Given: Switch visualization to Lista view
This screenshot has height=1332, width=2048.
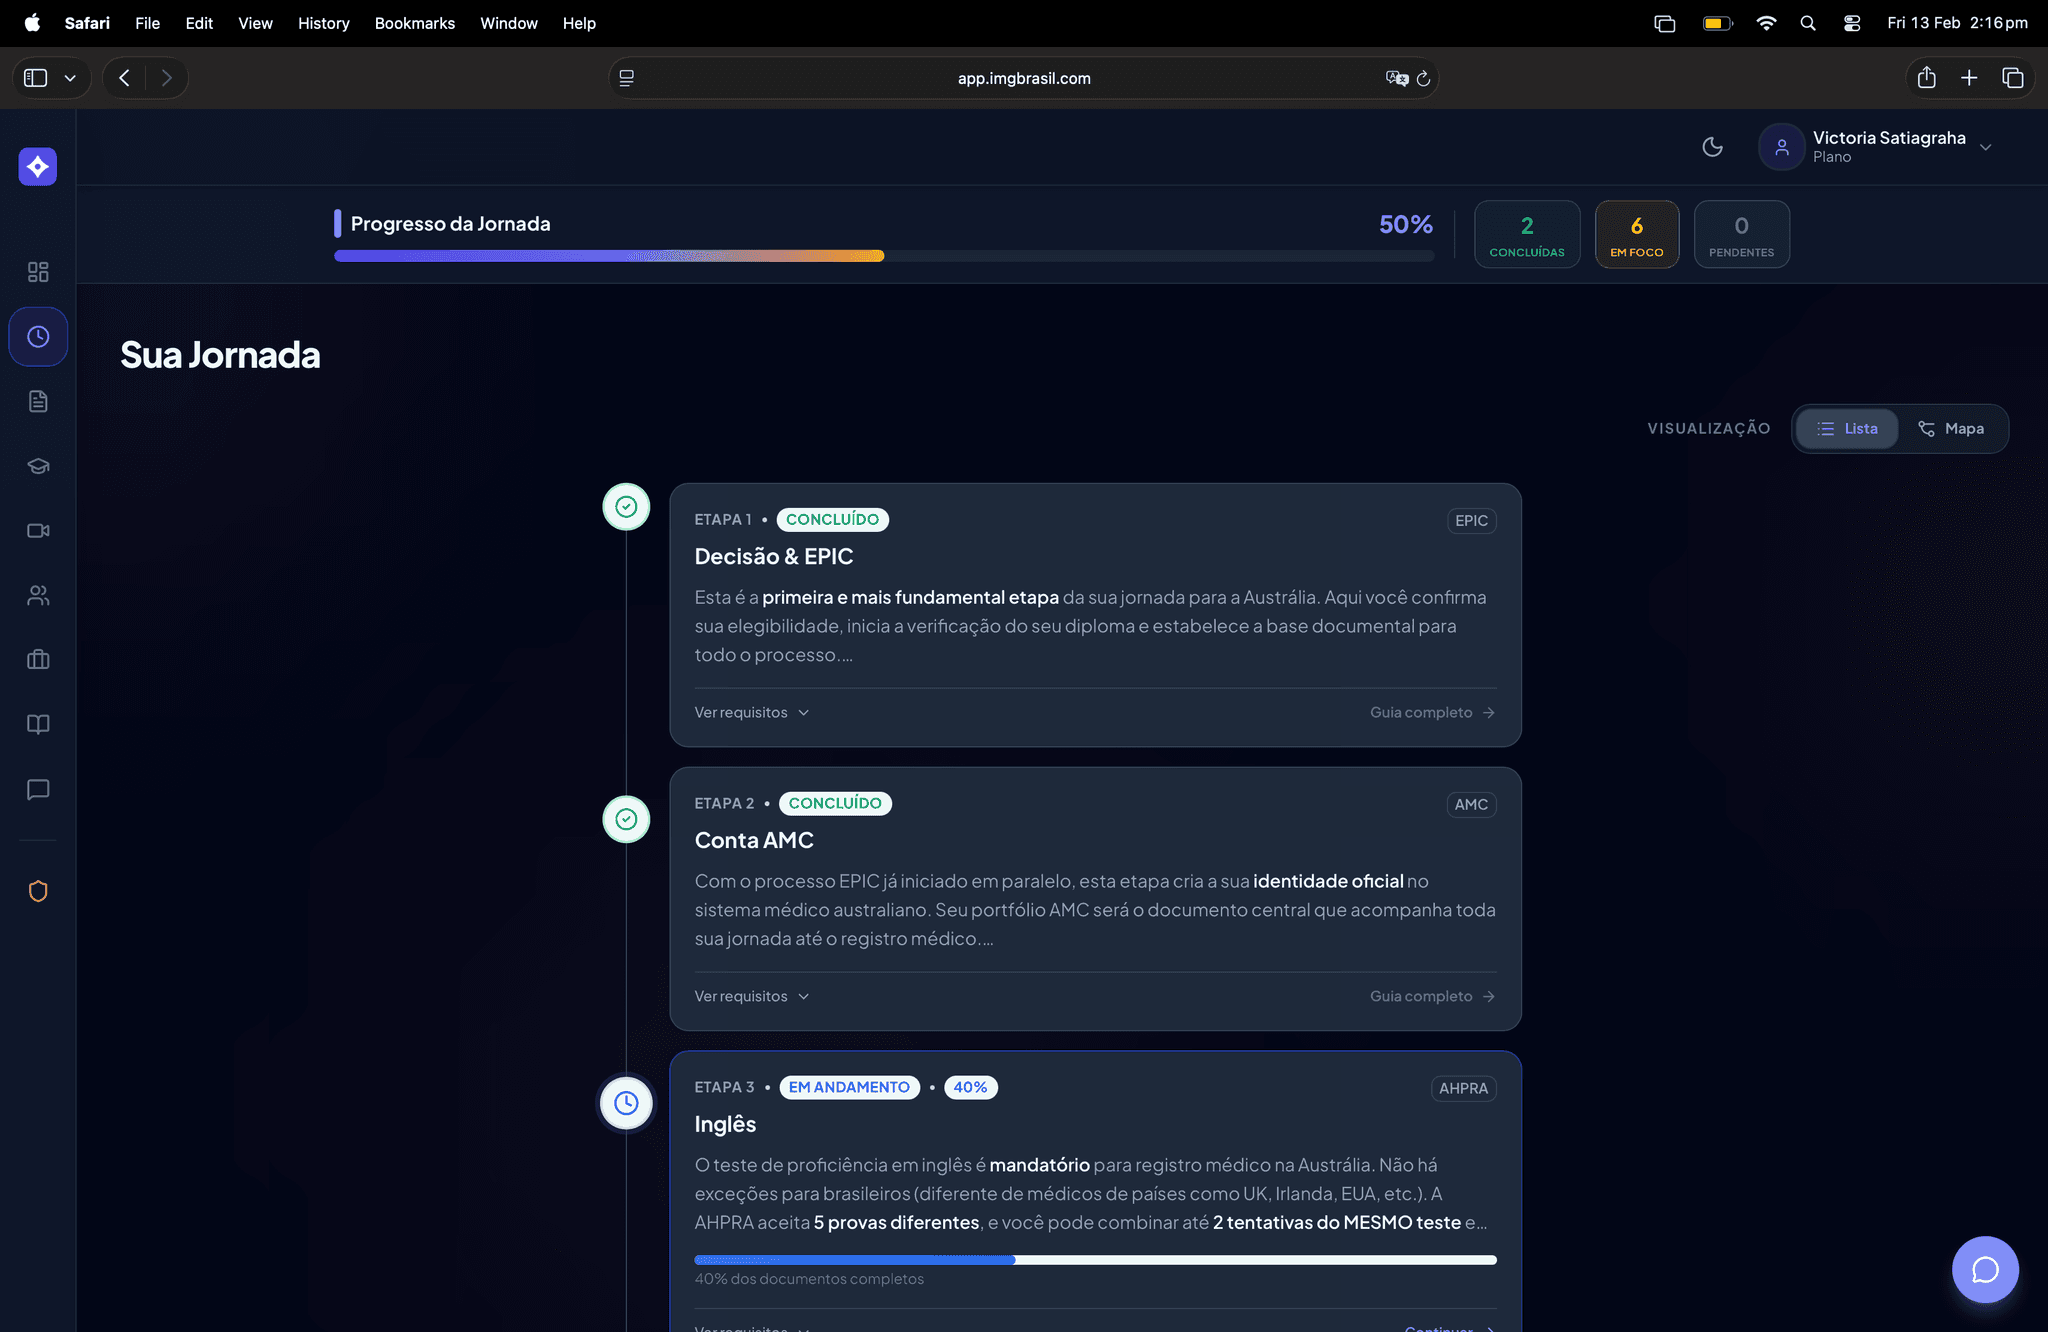Looking at the screenshot, I should tap(1847, 428).
